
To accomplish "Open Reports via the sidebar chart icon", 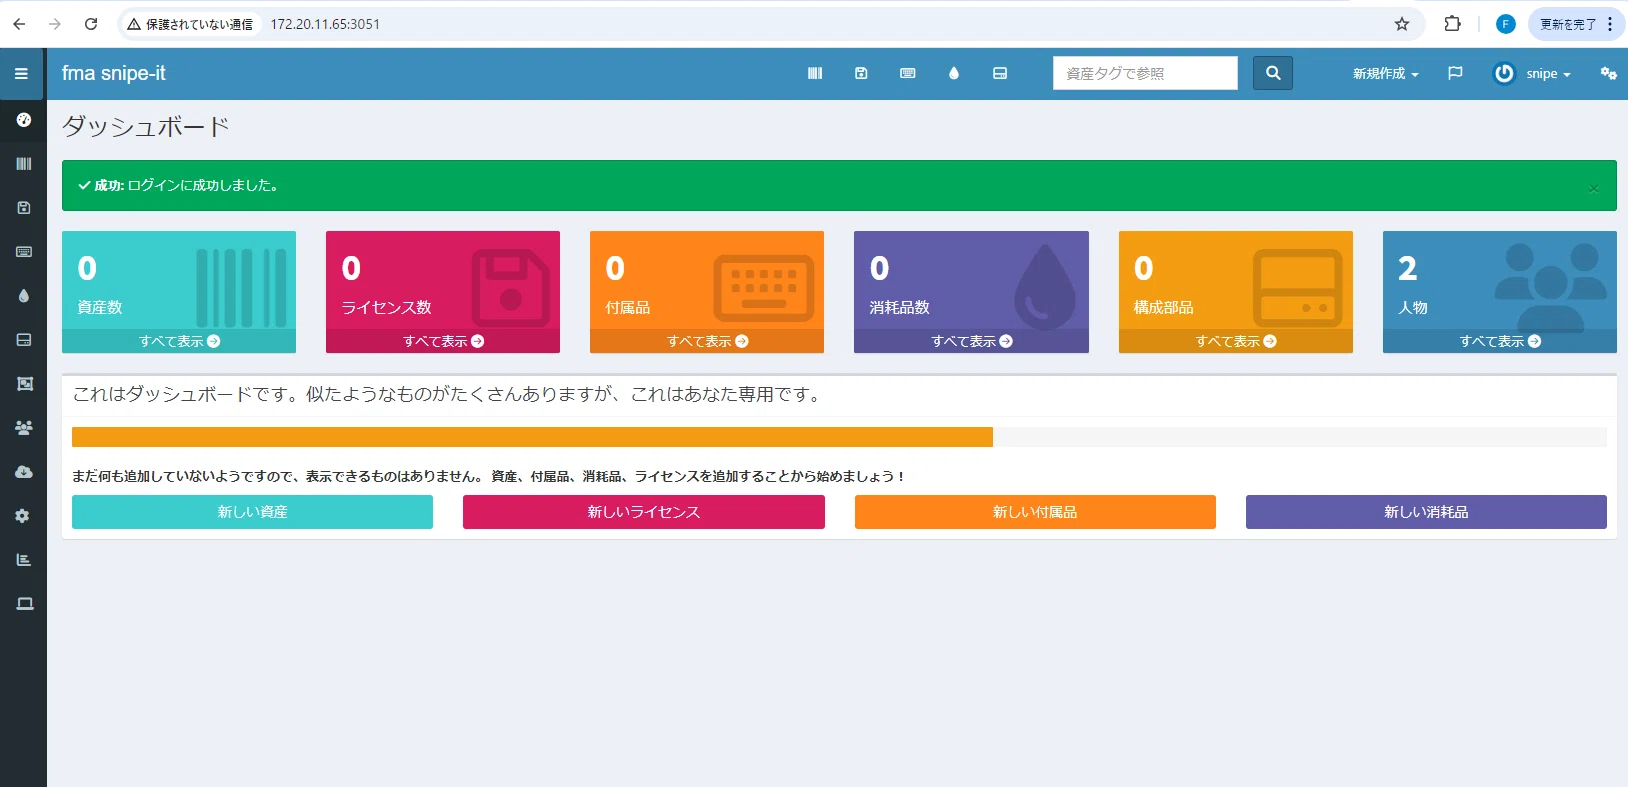I will tap(24, 560).
